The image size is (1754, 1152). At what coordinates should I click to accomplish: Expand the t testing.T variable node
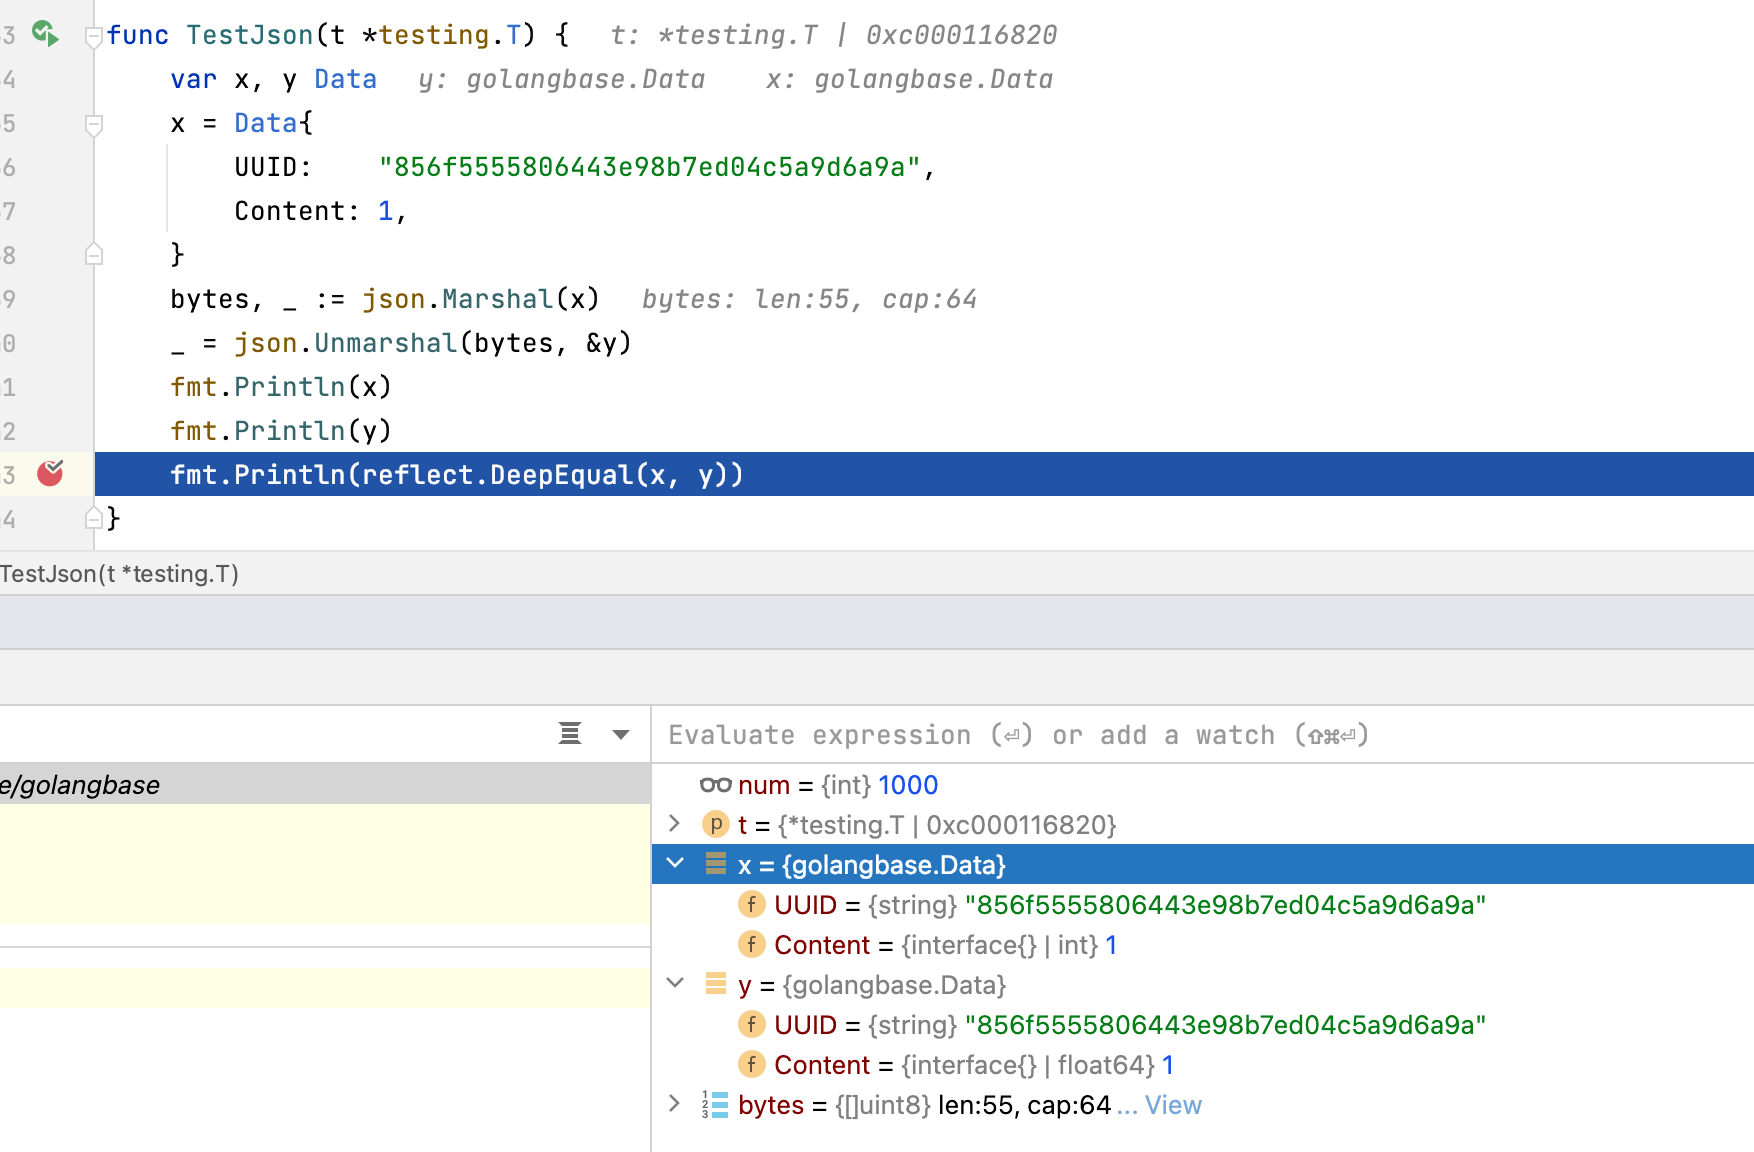pos(675,824)
